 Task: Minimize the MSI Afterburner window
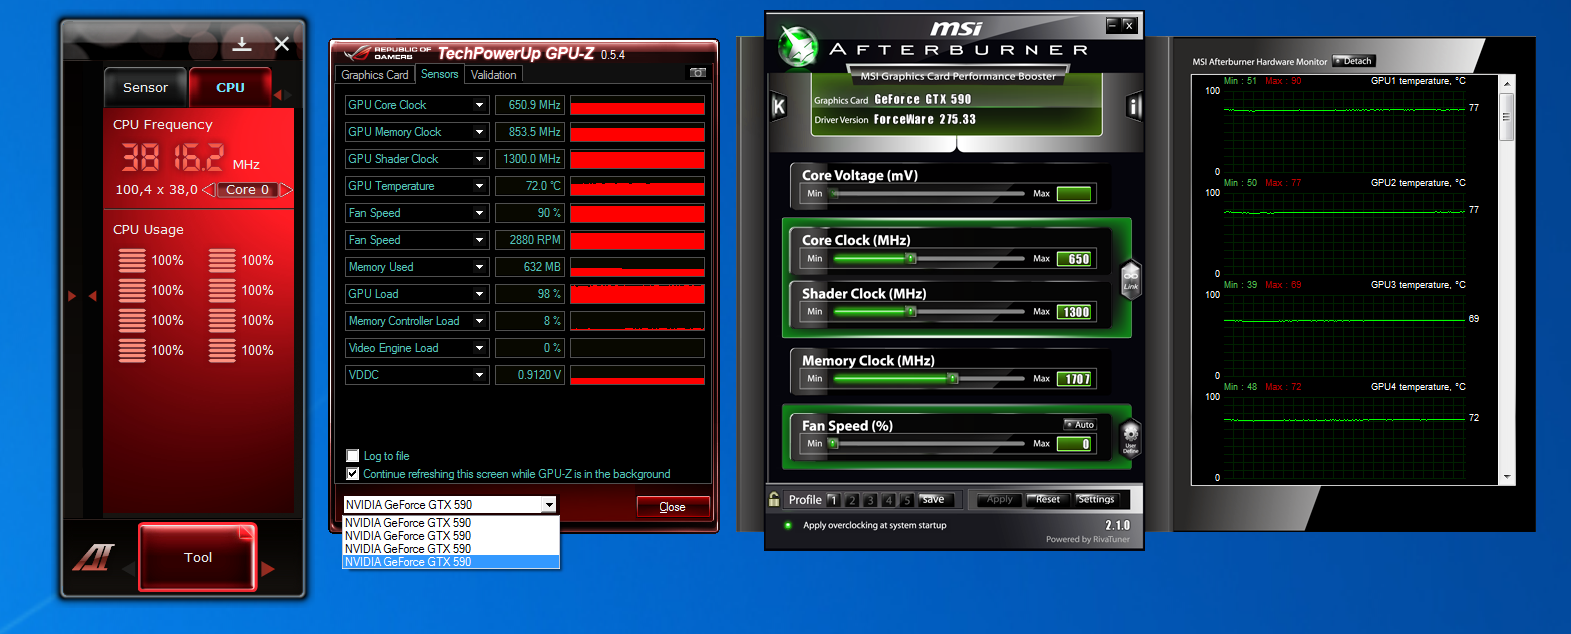click(x=1112, y=24)
